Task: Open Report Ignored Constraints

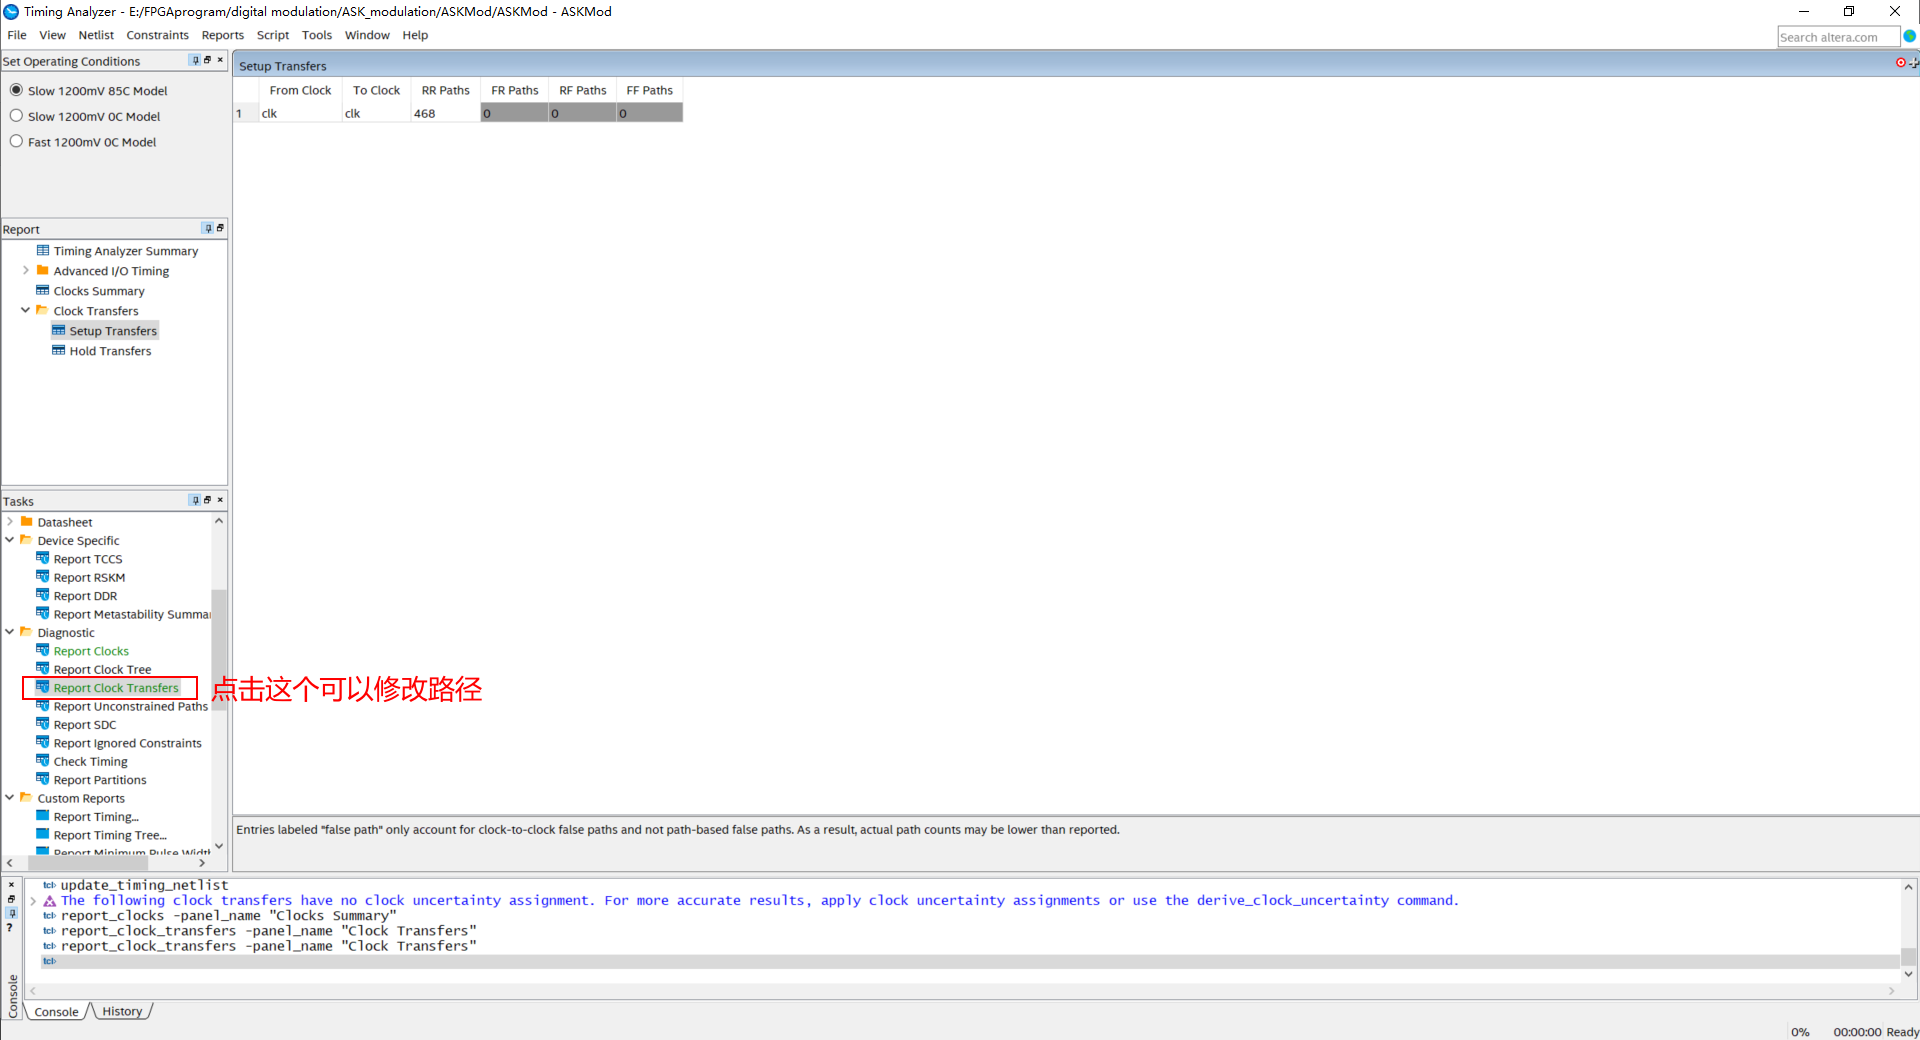Action: (x=127, y=742)
